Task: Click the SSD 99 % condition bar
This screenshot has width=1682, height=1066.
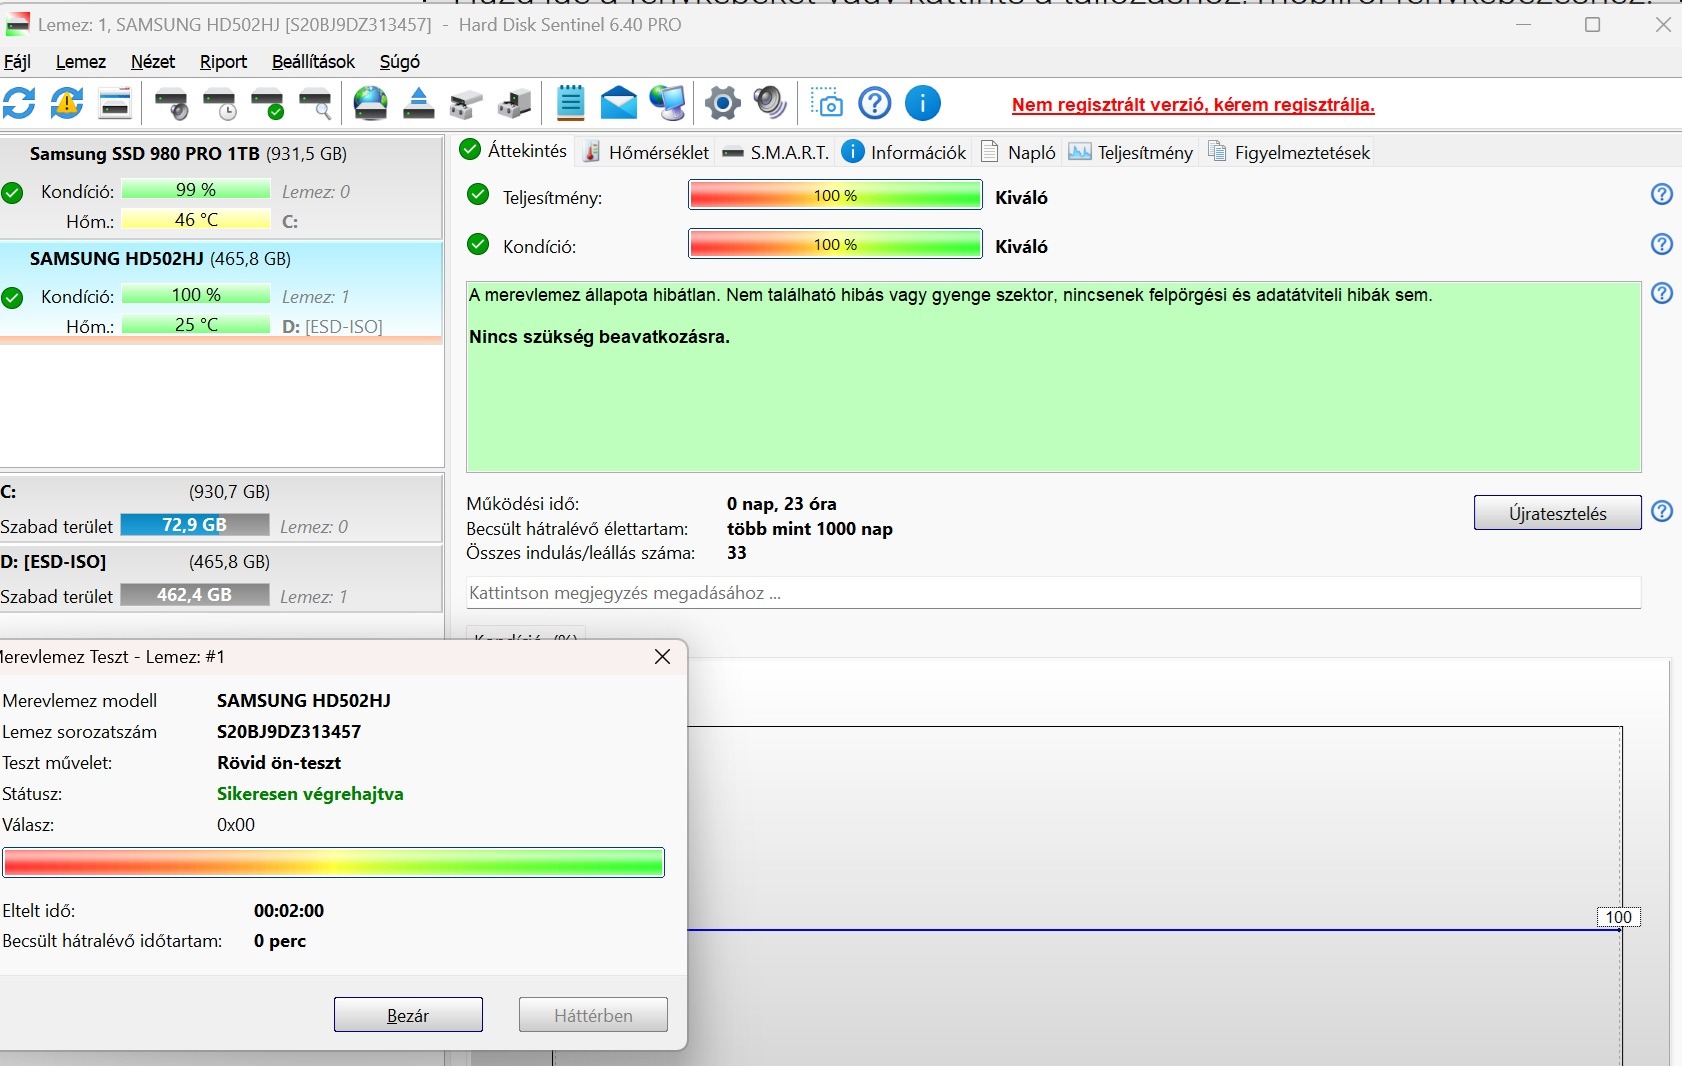Action: [196, 190]
